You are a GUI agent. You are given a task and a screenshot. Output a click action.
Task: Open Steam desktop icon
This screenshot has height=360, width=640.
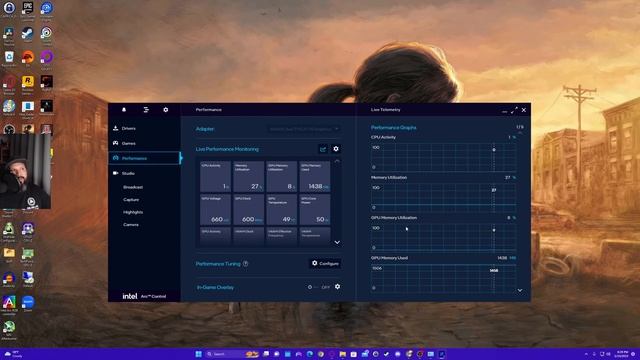27,34
